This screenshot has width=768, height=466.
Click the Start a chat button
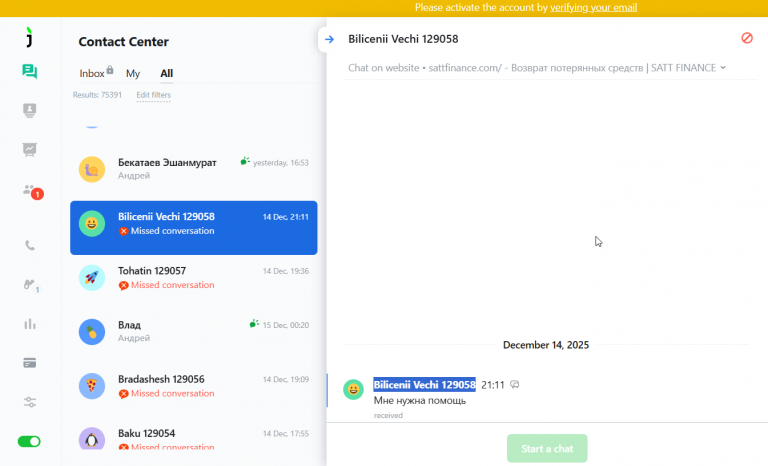pyautogui.click(x=547, y=448)
